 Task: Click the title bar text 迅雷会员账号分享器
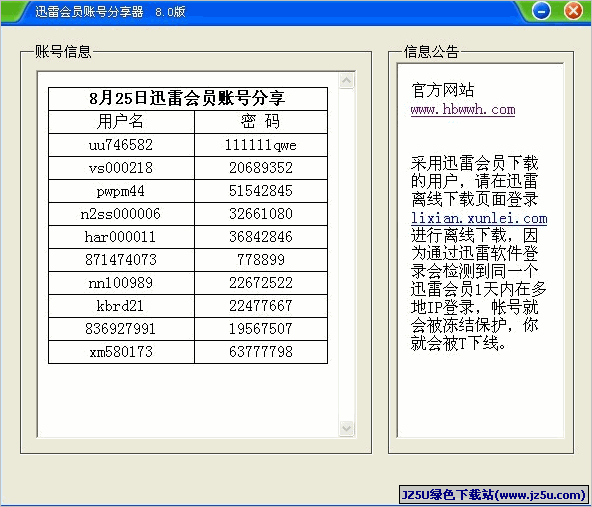click(89, 12)
